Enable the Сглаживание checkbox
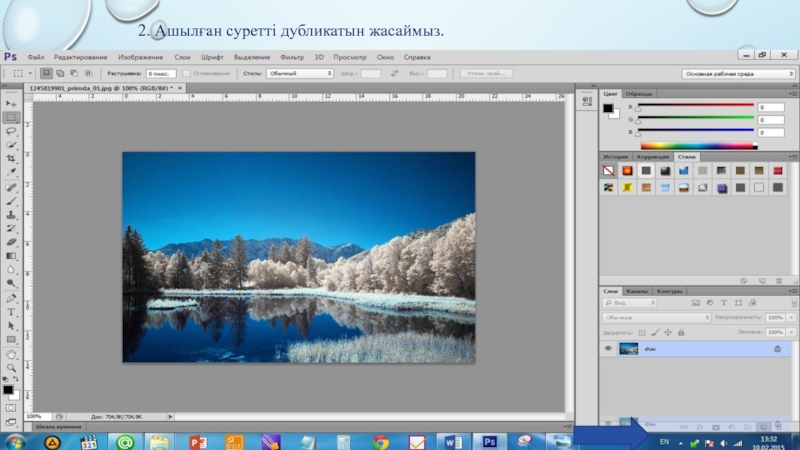Screen dimensions: 800x450 tap(187, 73)
